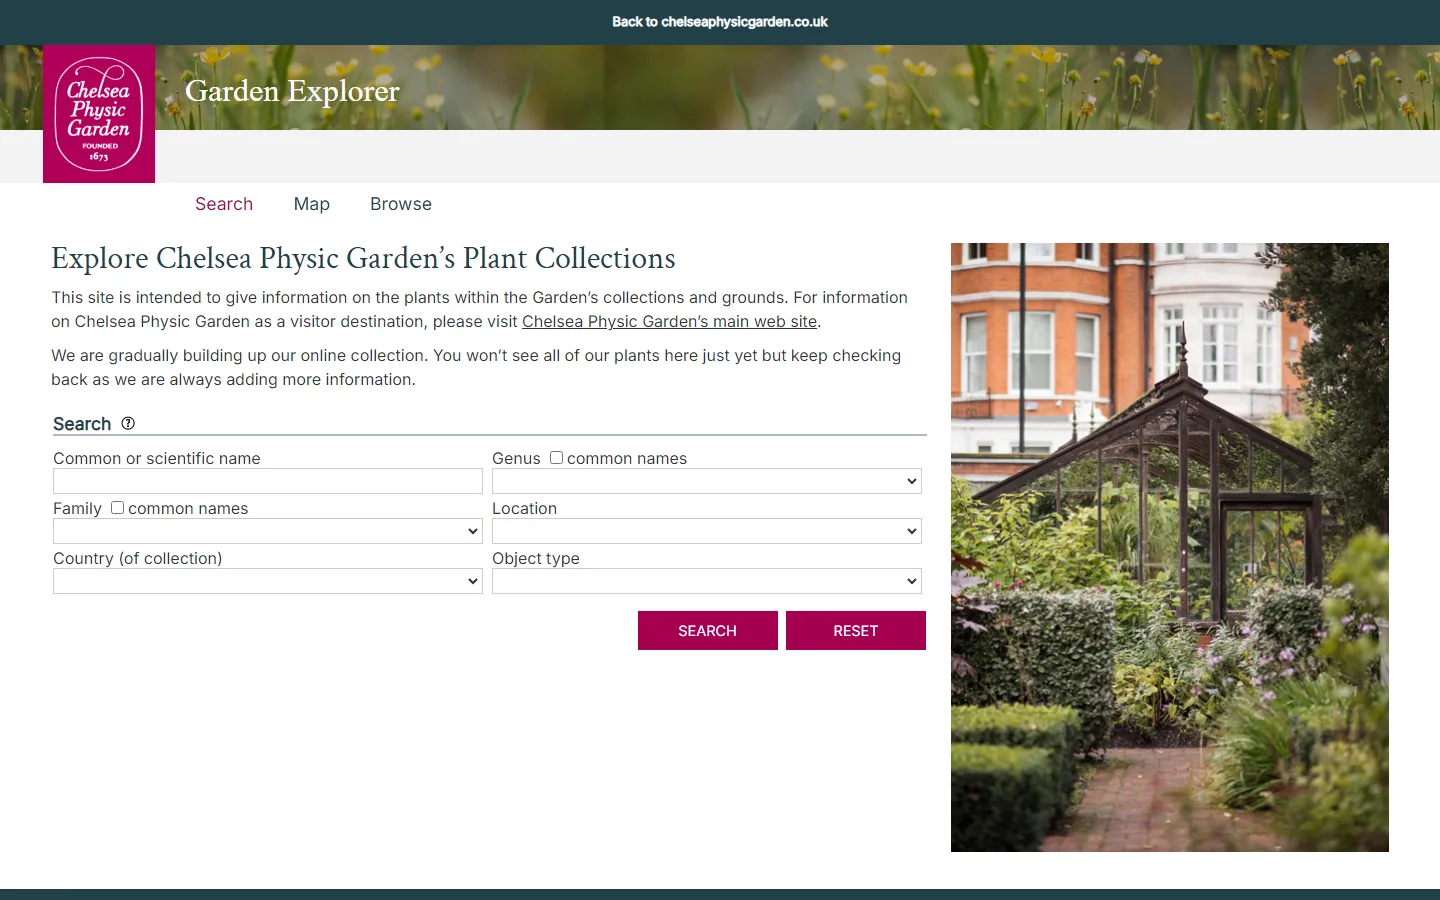Click the RESET button
The image size is (1440, 900).
coord(856,631)
